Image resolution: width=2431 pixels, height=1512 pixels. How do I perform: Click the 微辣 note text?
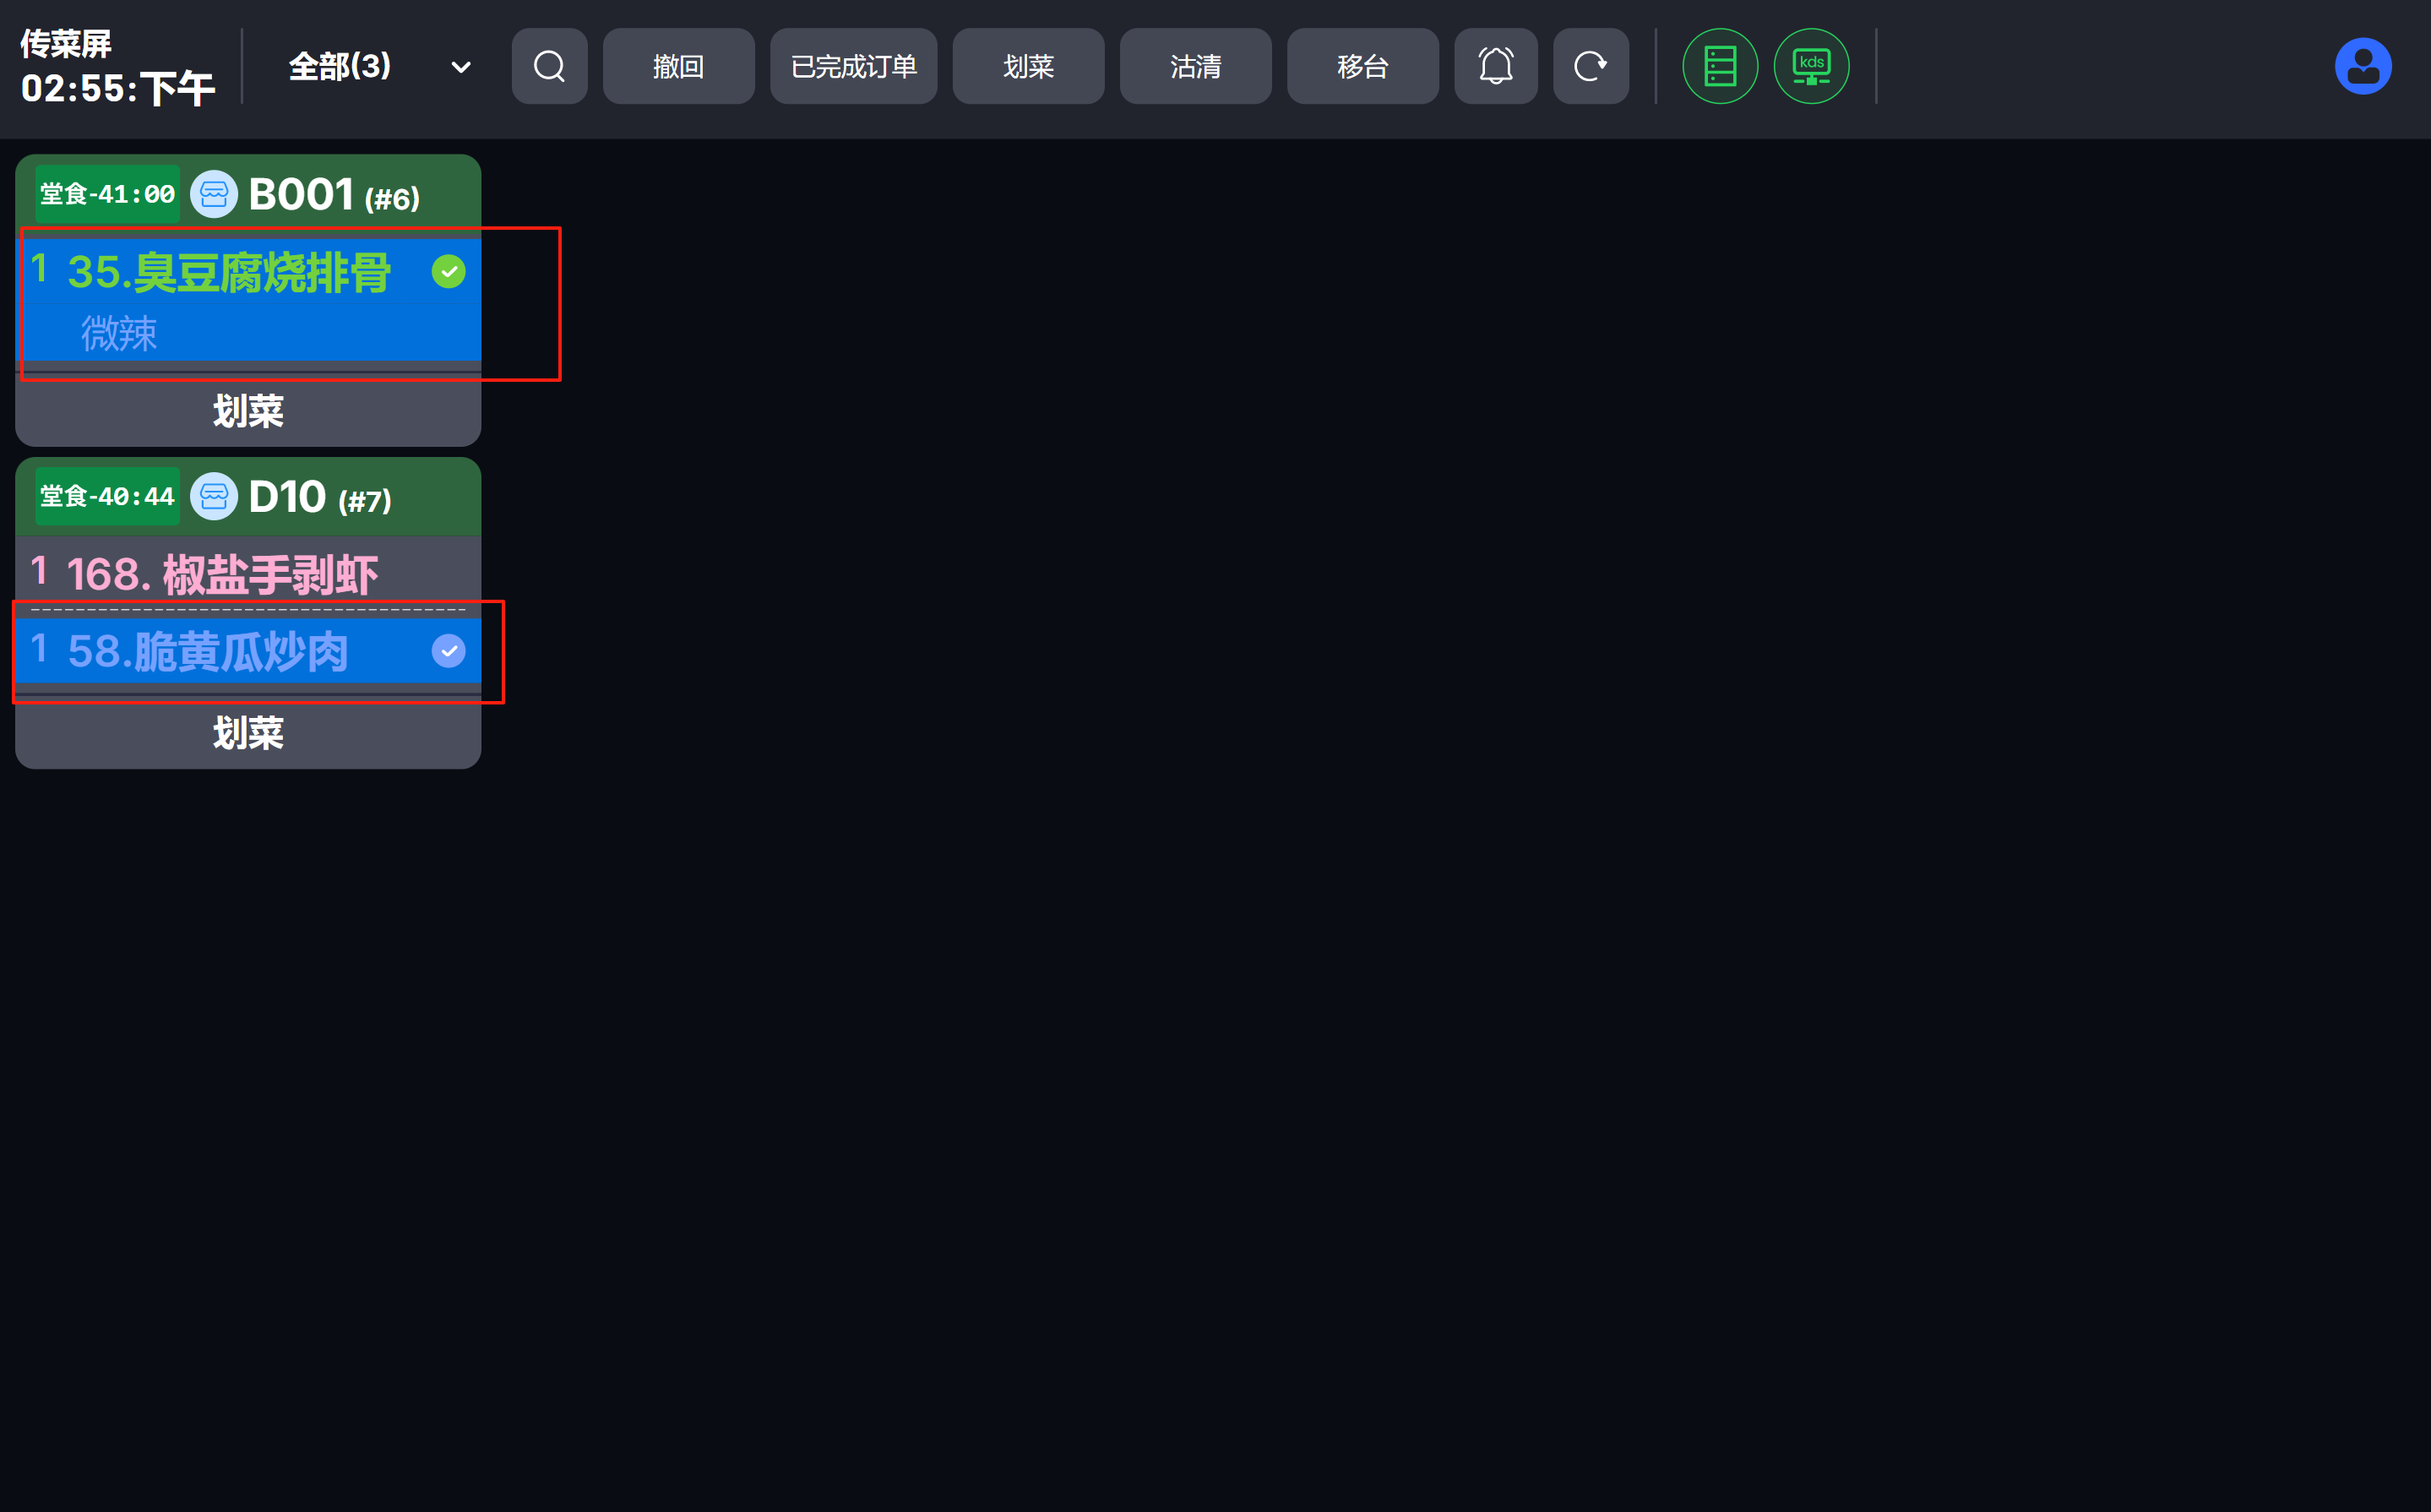(x=119, y=333)
